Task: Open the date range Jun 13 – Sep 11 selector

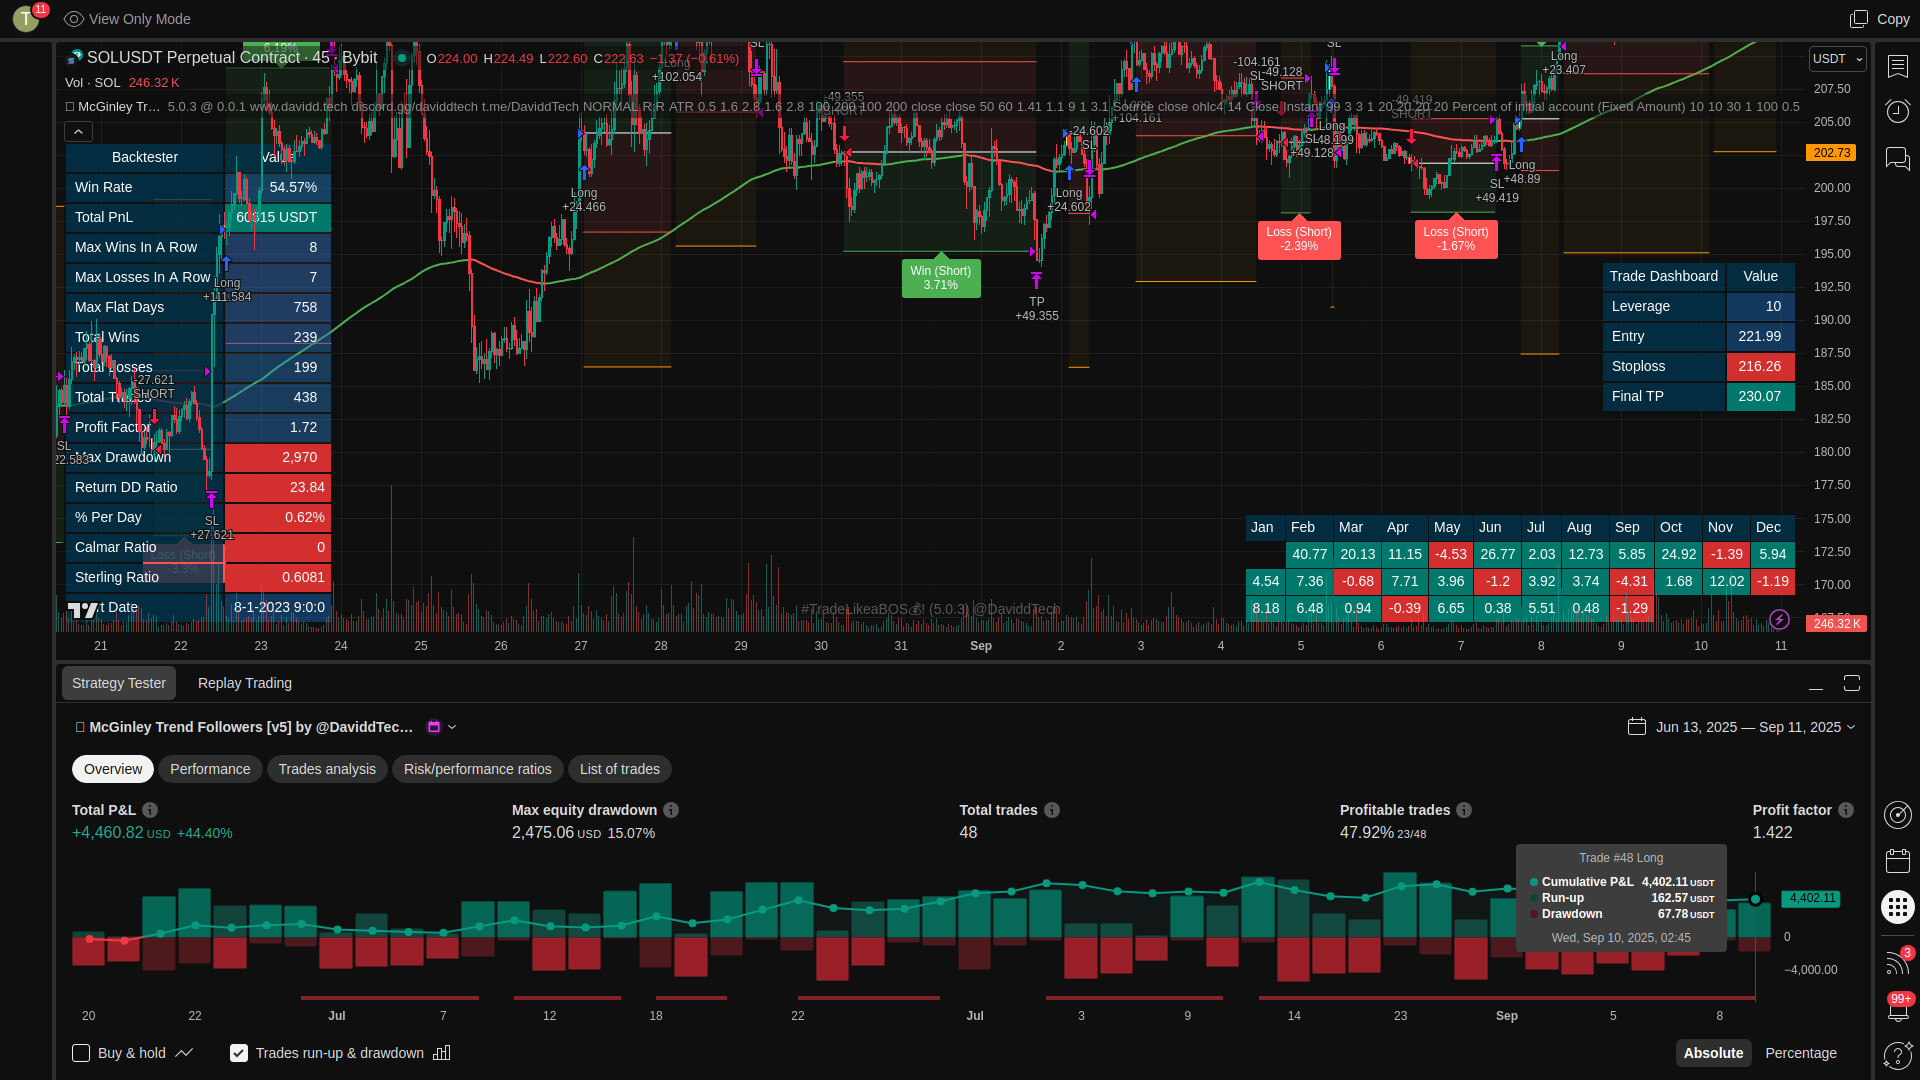Action: tap(1741, 727)
